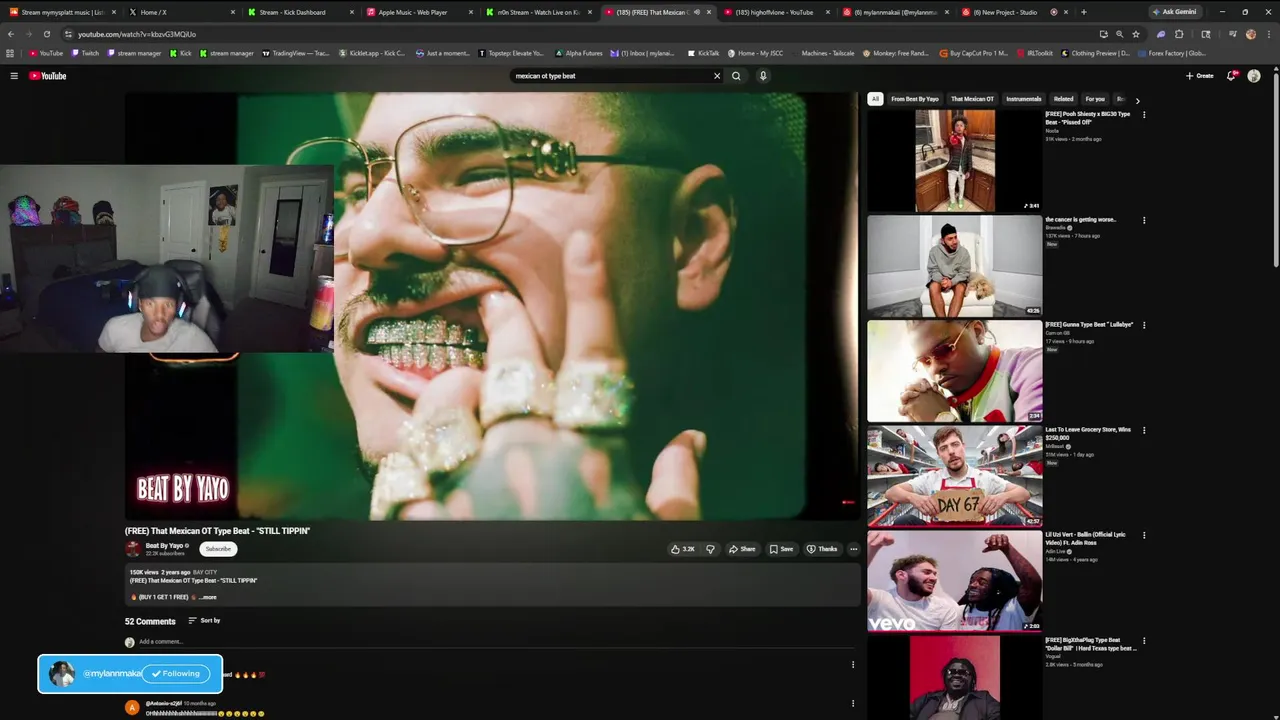
Task: Clear the search box with X icon
Action: tap(716, 76)
